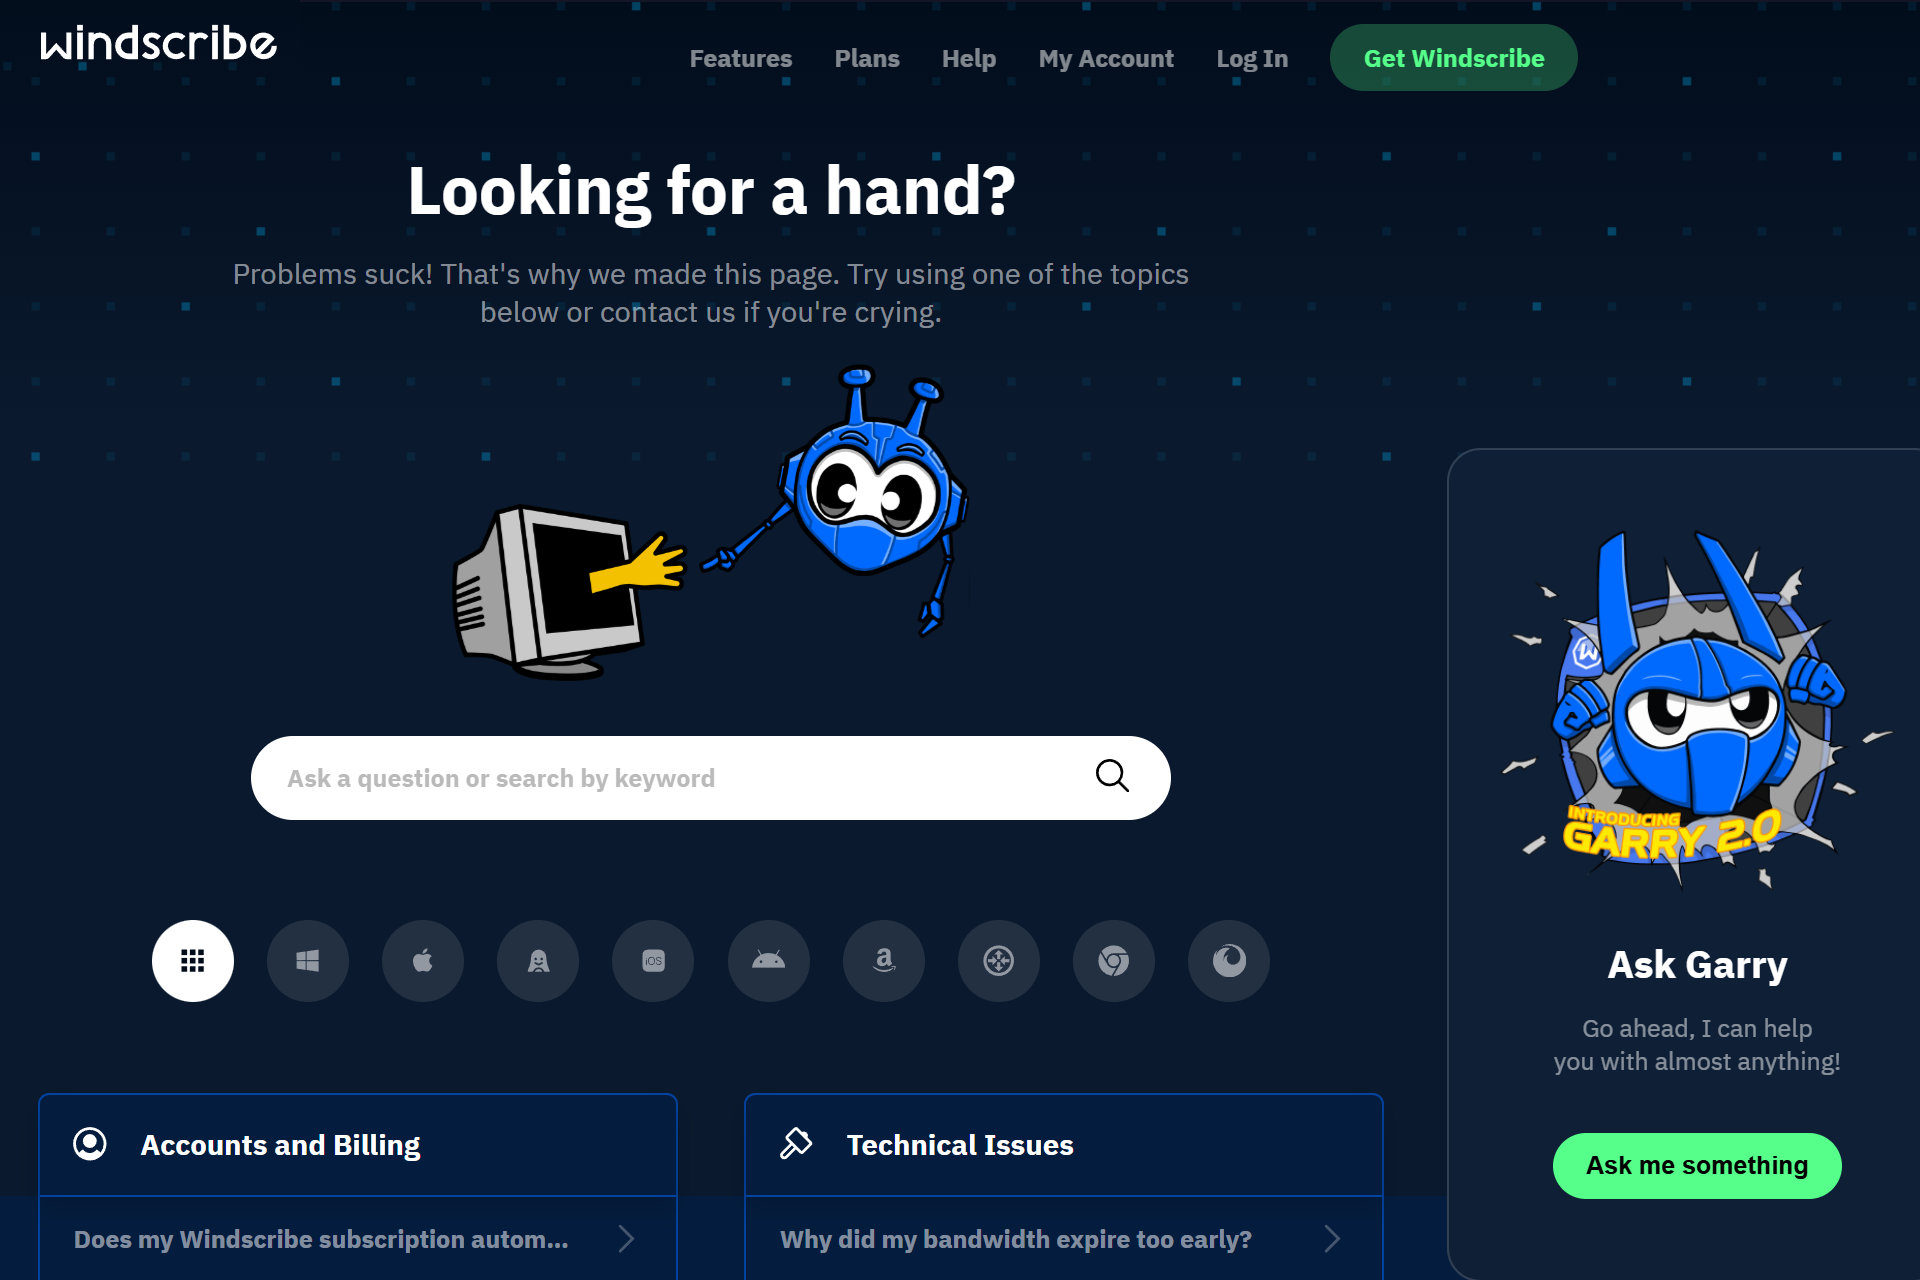
Task: Click the Windows platform icon
Action: [x=307, y=960]
